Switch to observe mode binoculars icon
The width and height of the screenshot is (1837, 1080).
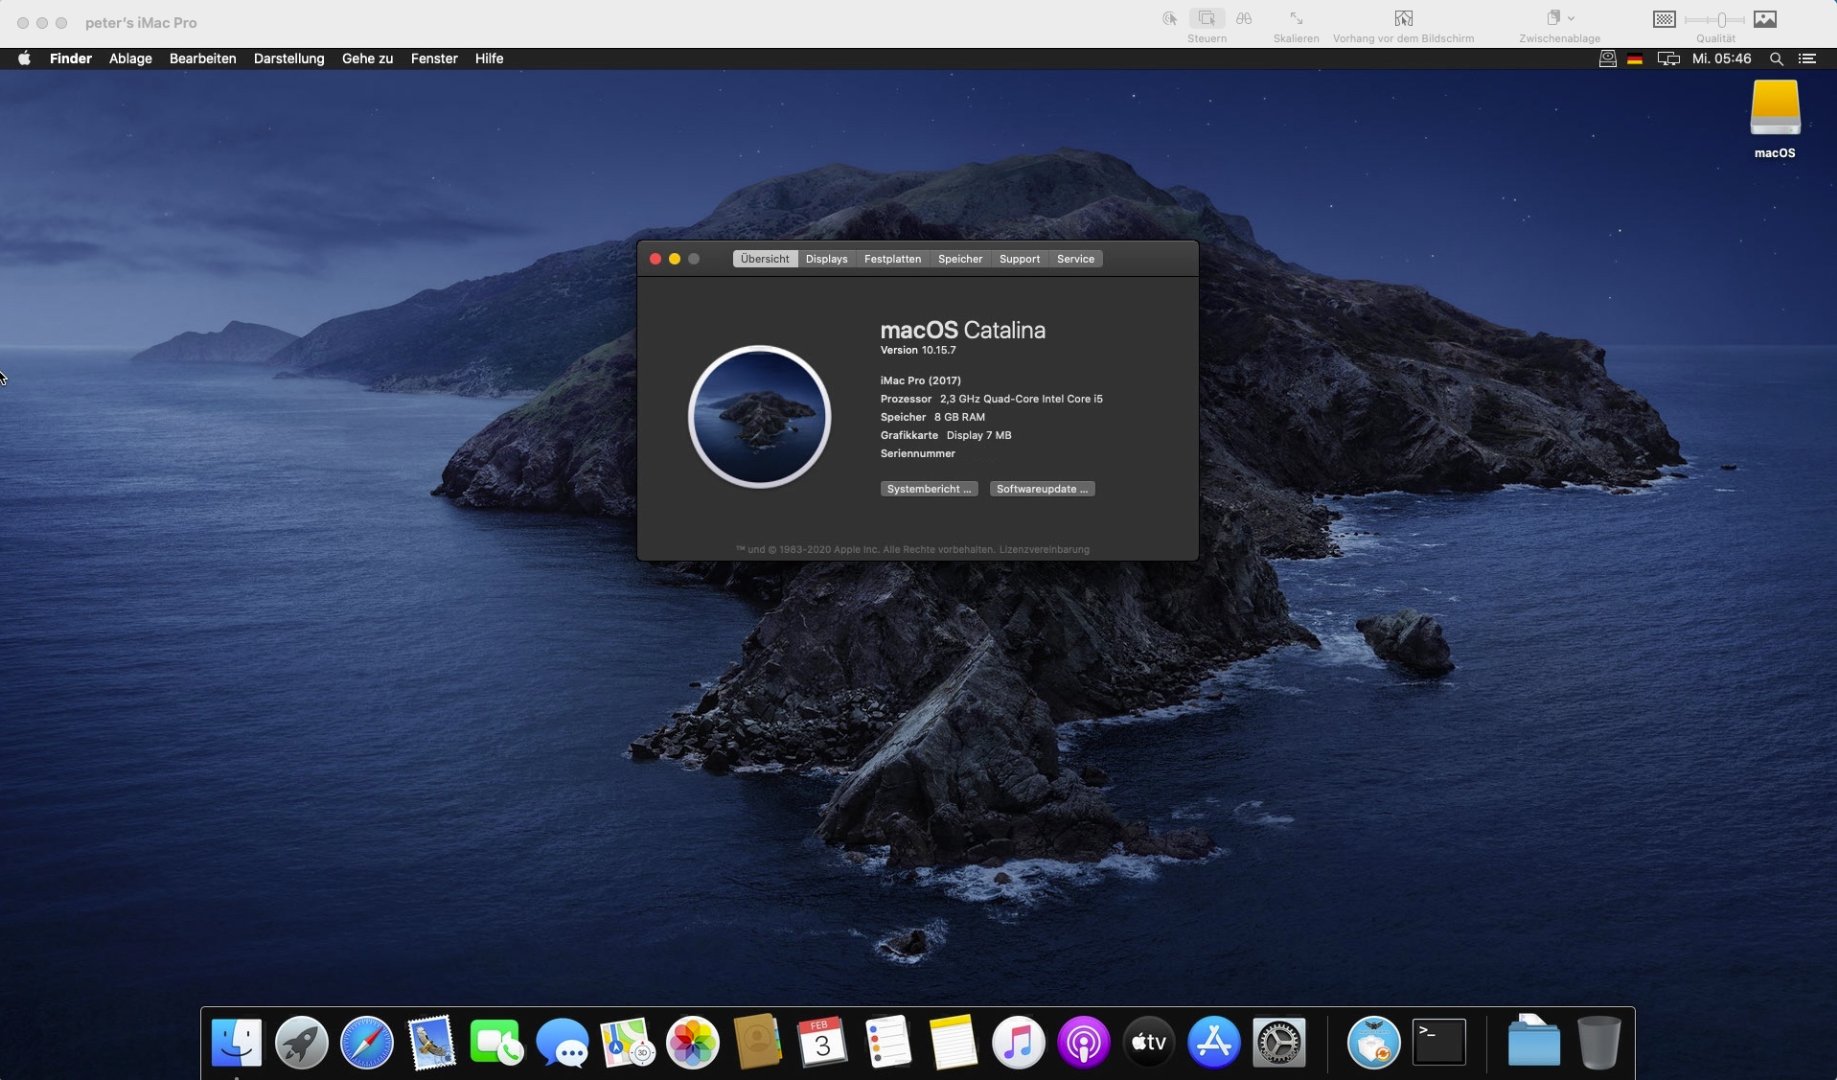tap(1243, 19)
